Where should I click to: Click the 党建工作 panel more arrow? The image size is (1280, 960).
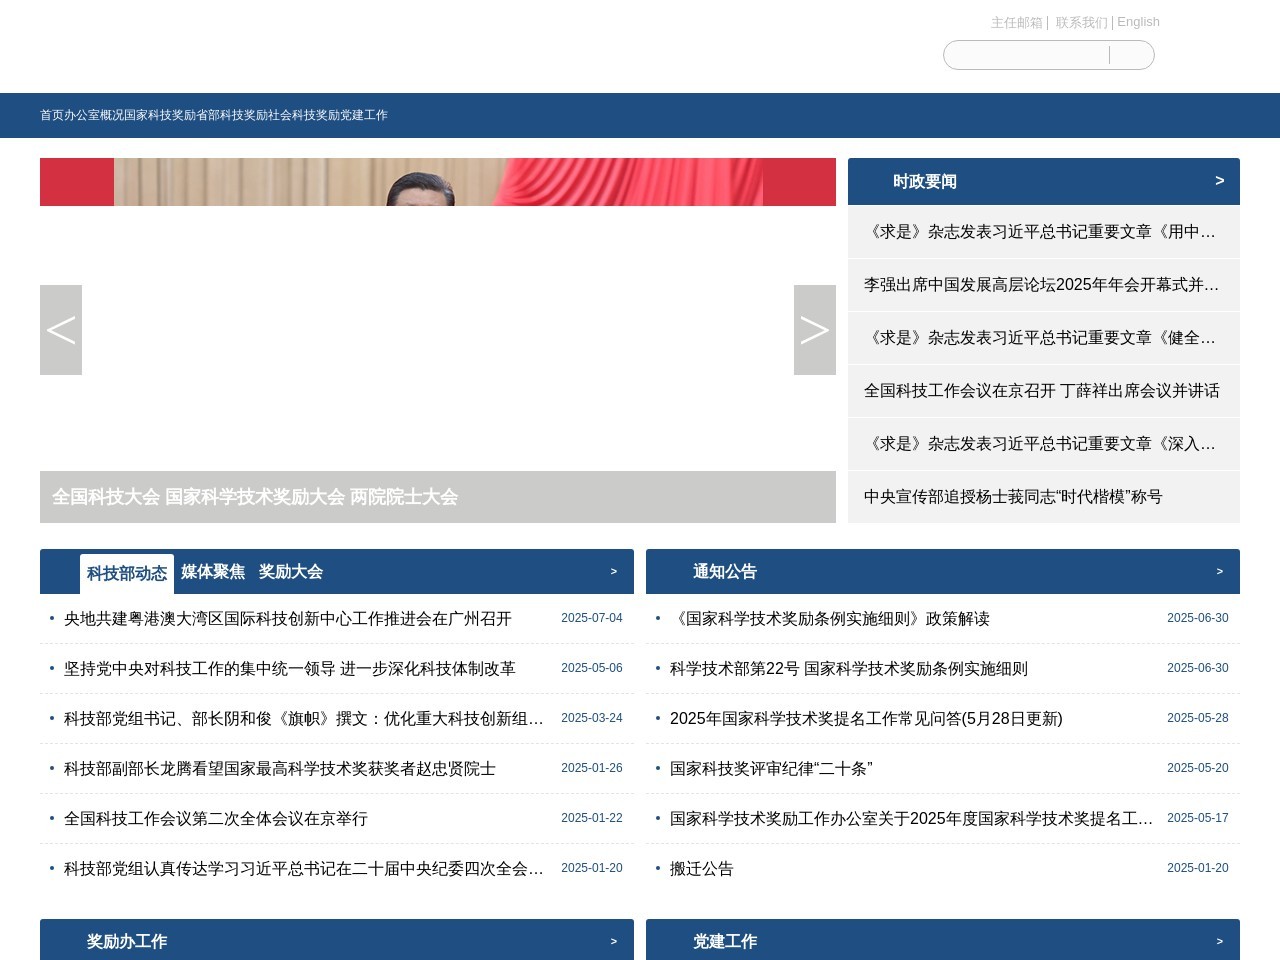tap(1219, 941)
